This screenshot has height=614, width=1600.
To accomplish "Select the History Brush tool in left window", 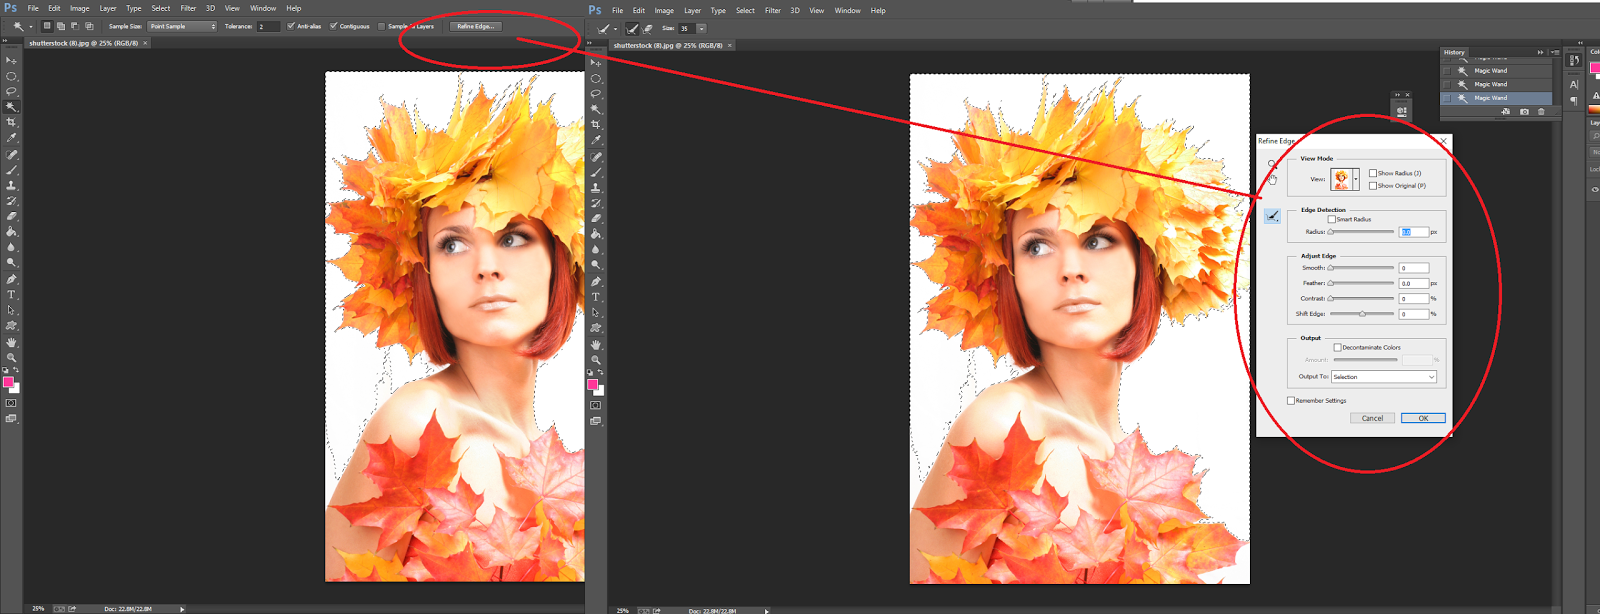I will coord(11,201).
